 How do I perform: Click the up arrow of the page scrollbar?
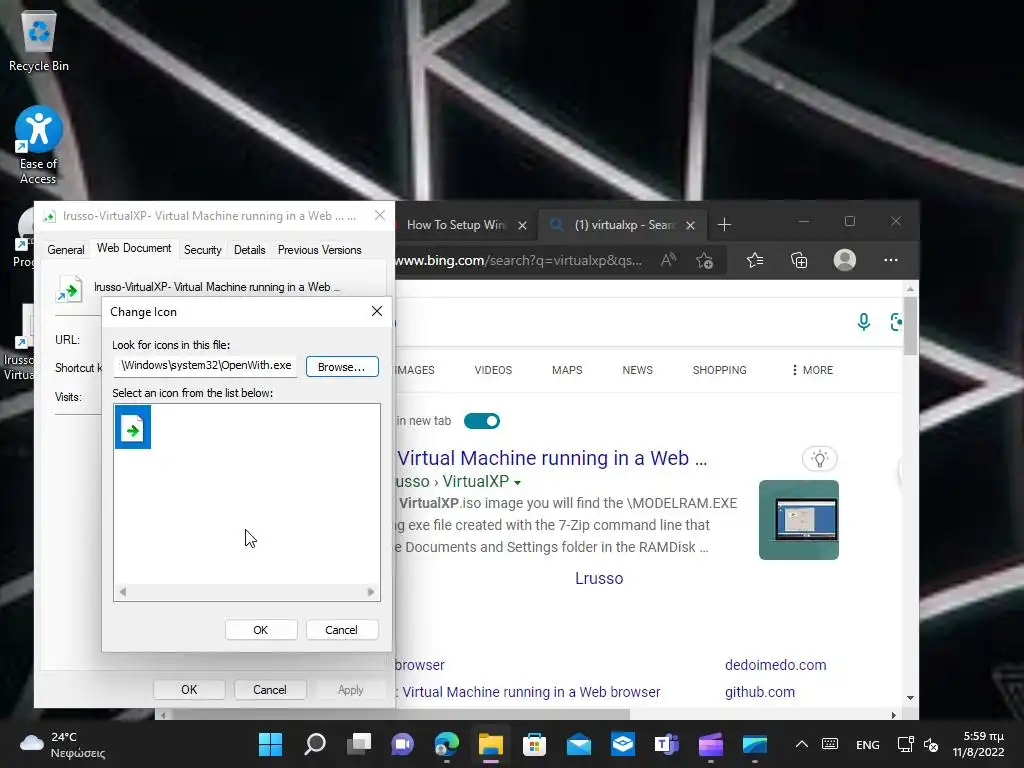tap(910, 288)
